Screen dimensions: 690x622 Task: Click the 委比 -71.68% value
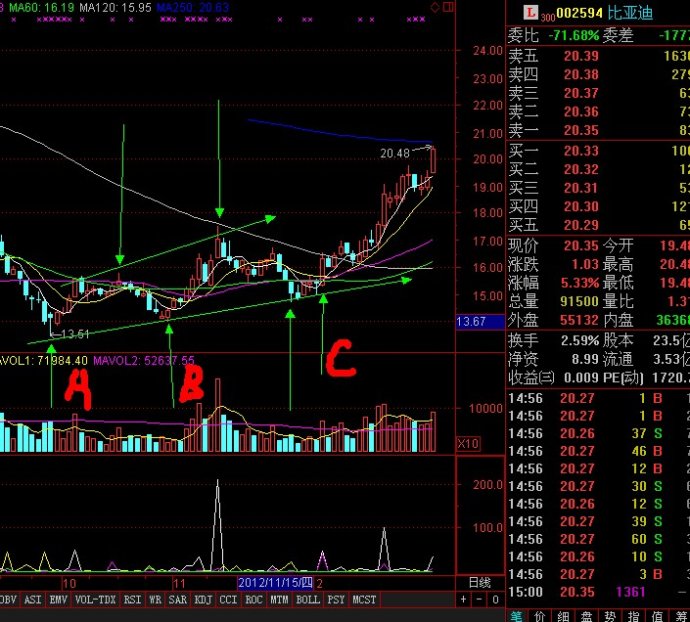pos(574,35)
